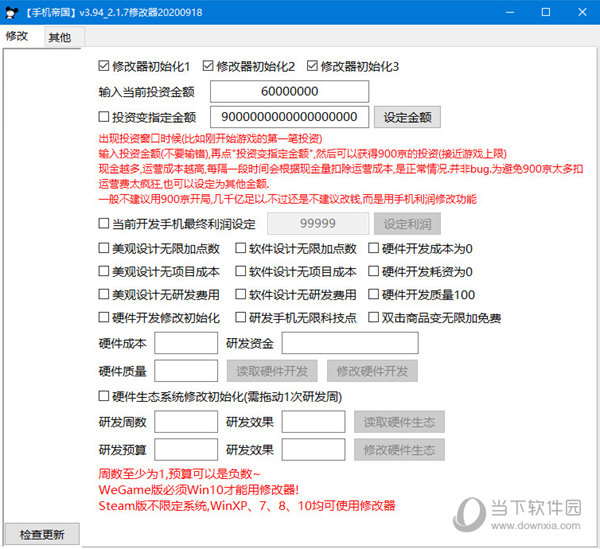Click the 读取硬件开发 button
600x549 pixels.
tap(272, 371)
